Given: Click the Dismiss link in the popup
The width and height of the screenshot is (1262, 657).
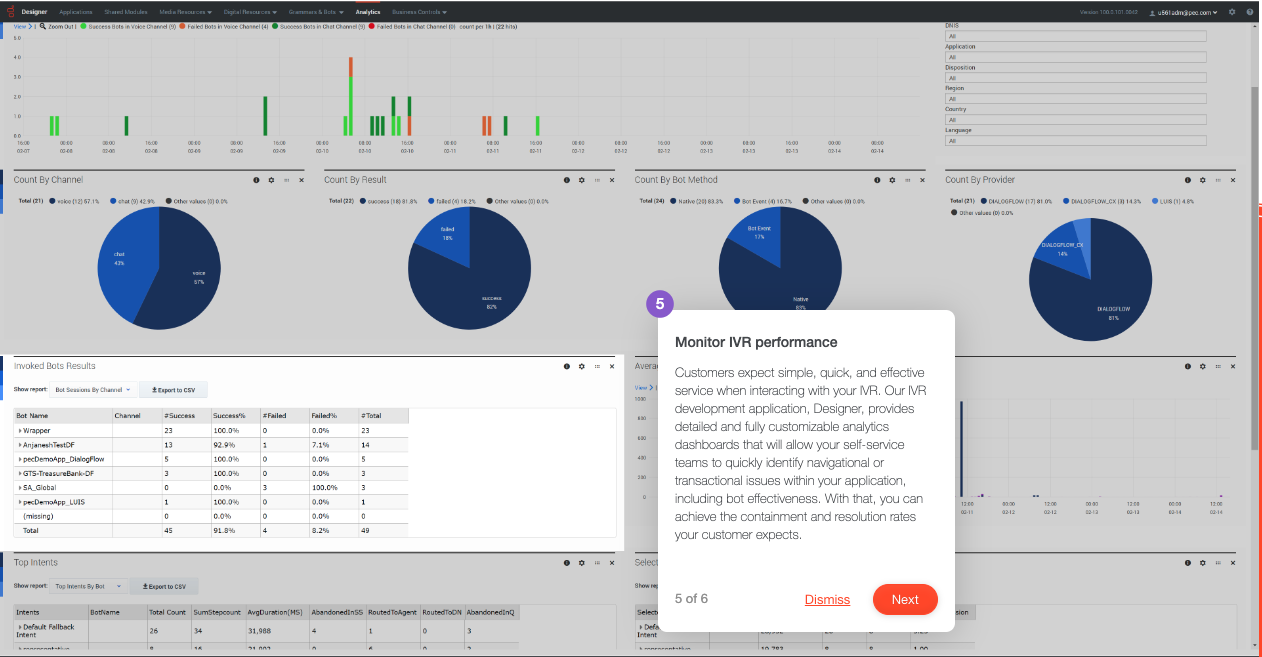Looking at the screenshot, I should (827, 600).
